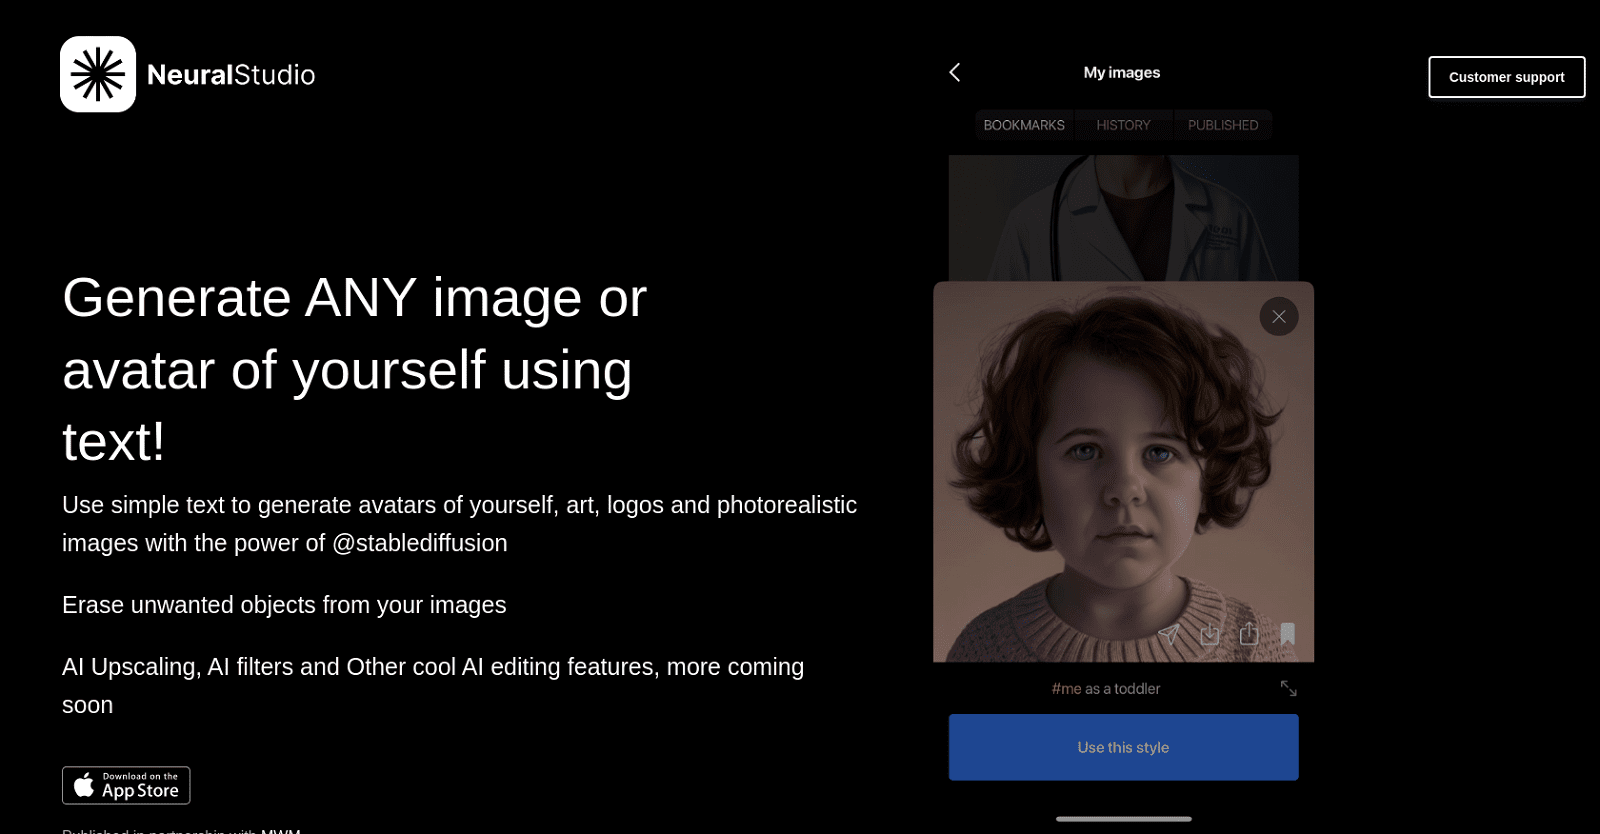Toggle the bookmark icon on toddler image

tap(1288, 633)
